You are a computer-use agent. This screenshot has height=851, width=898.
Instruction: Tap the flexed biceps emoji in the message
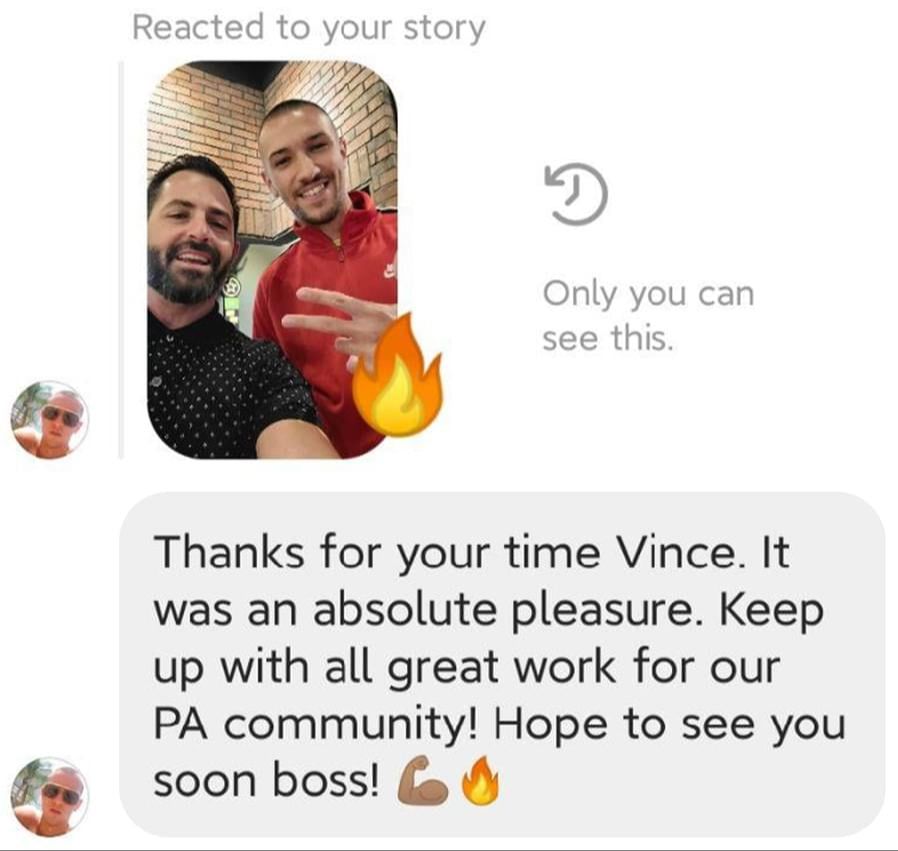click(423, 781)
